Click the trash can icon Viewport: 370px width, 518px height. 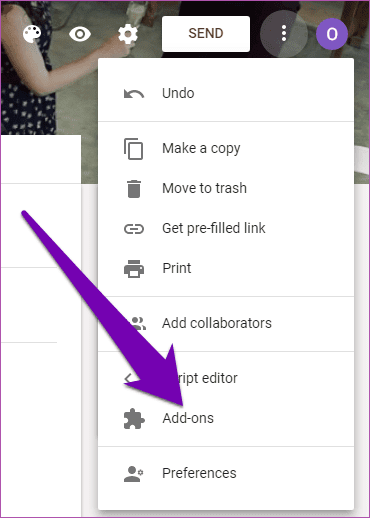pyautogui.click(x=134, y=189)
